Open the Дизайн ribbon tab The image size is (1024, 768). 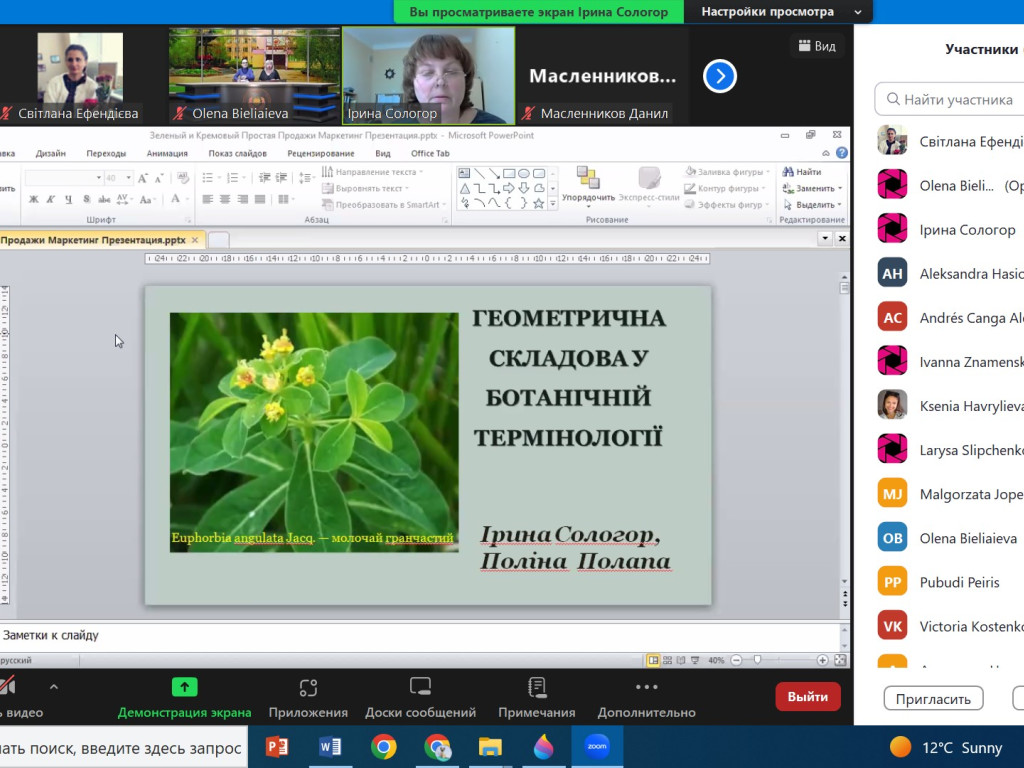50,153
